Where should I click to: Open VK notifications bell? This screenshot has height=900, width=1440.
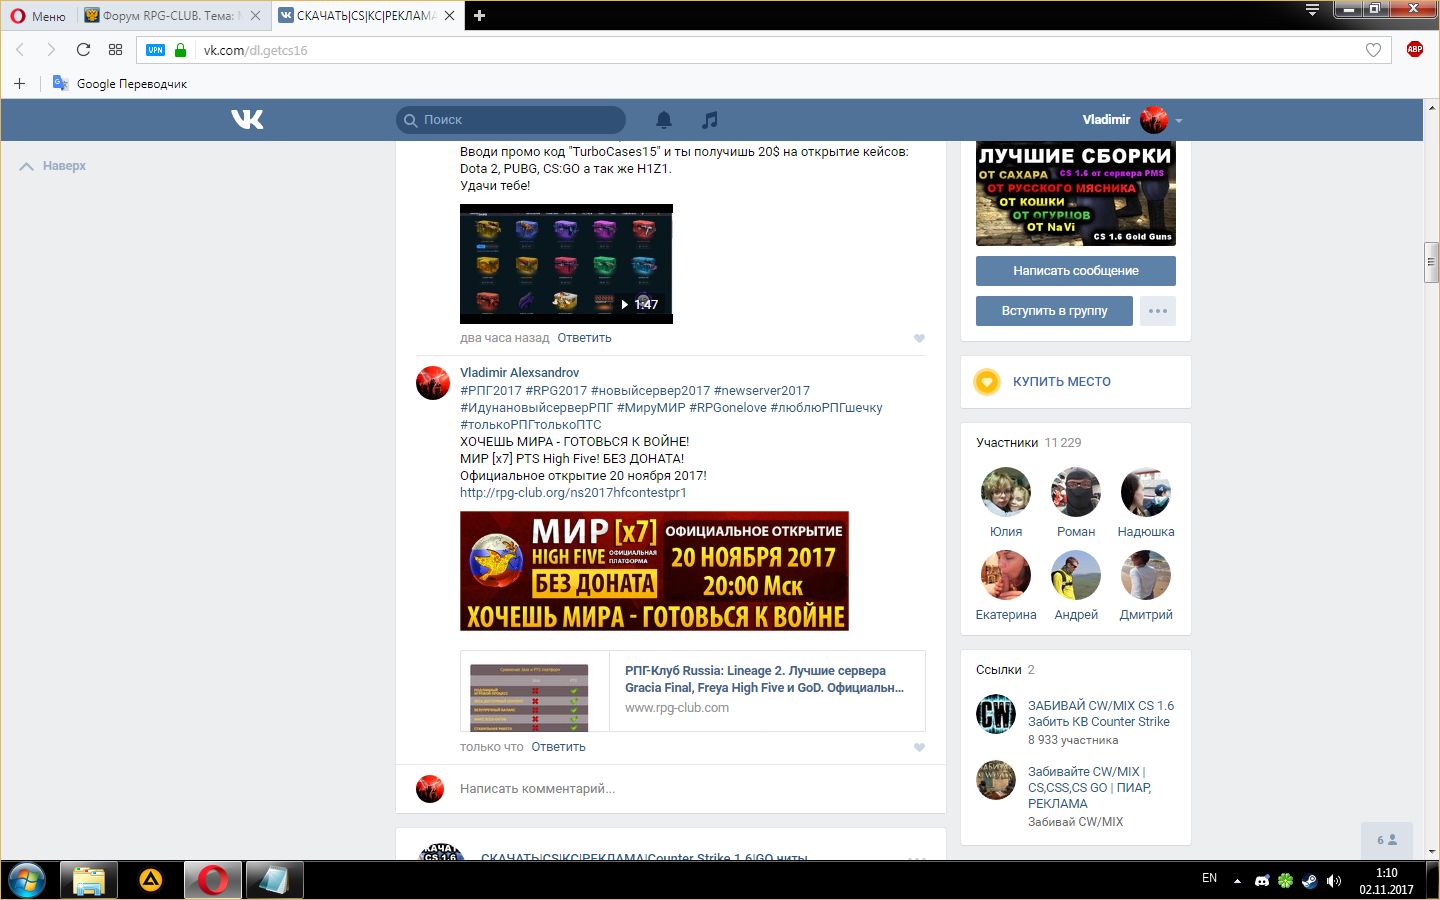click(x=663, y=120)
